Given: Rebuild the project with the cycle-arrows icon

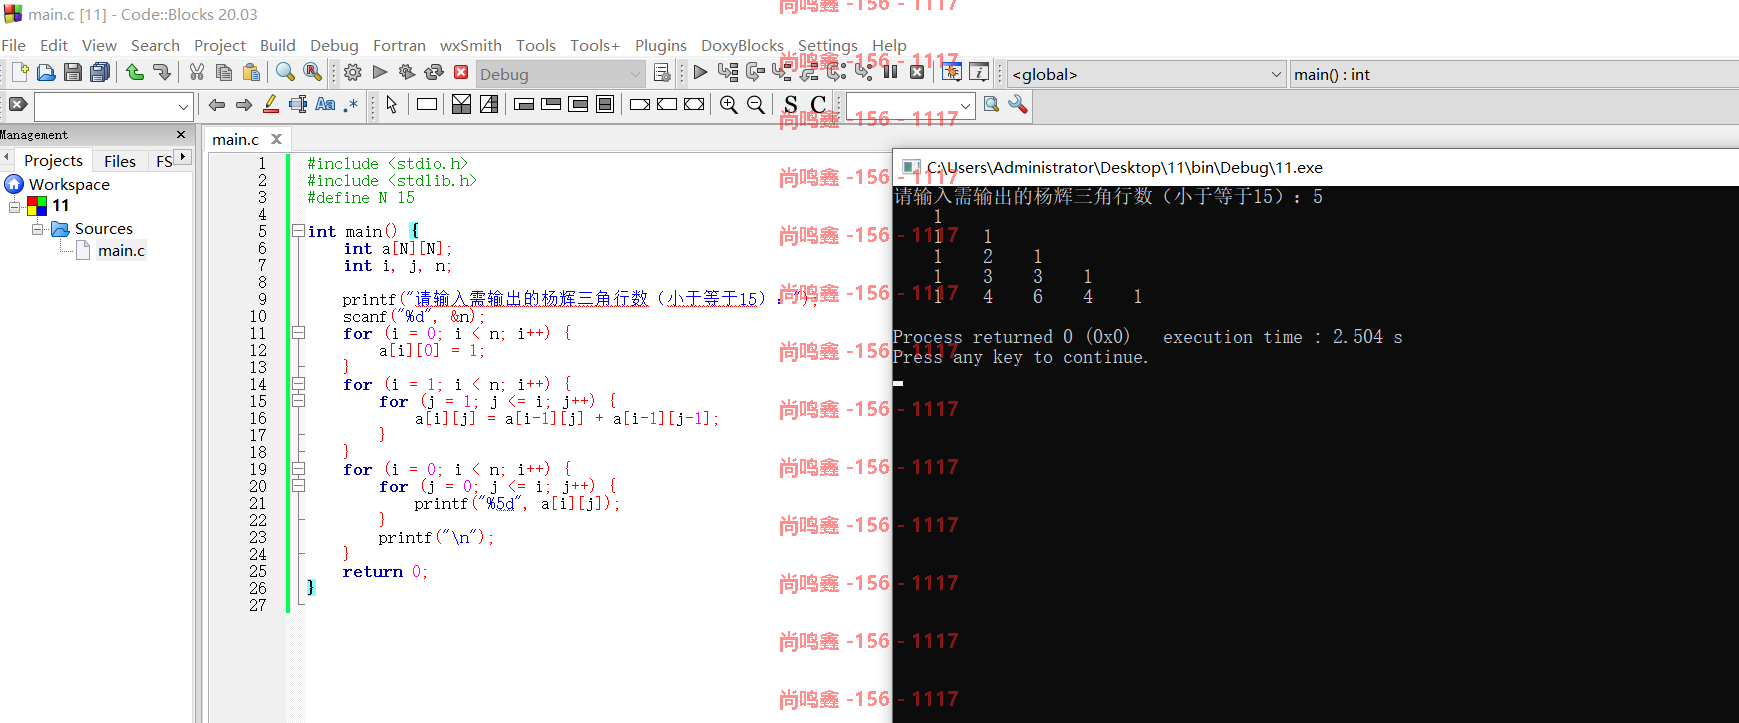Looking at the screenshot, I should [x=434, y=72].
